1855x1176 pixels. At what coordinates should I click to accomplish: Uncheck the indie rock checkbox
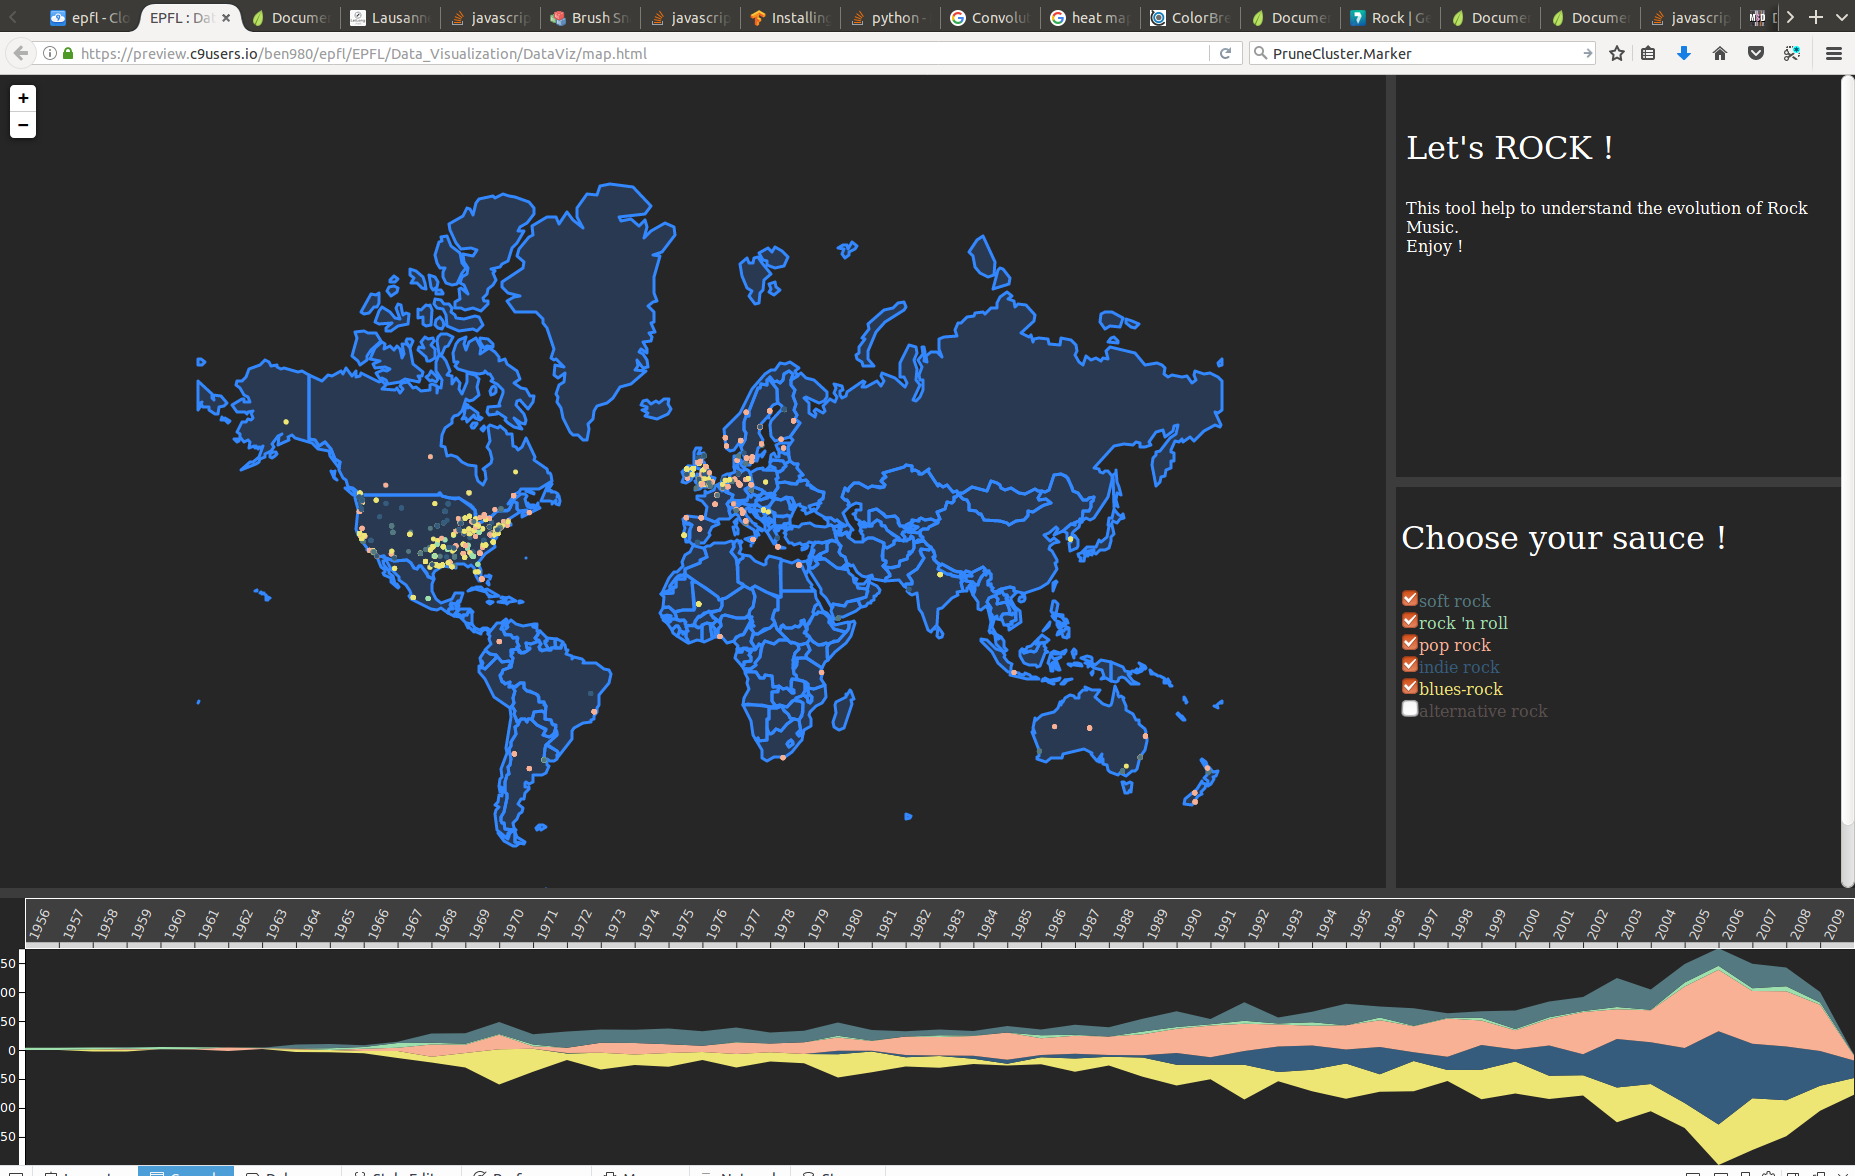[1410, 664]
